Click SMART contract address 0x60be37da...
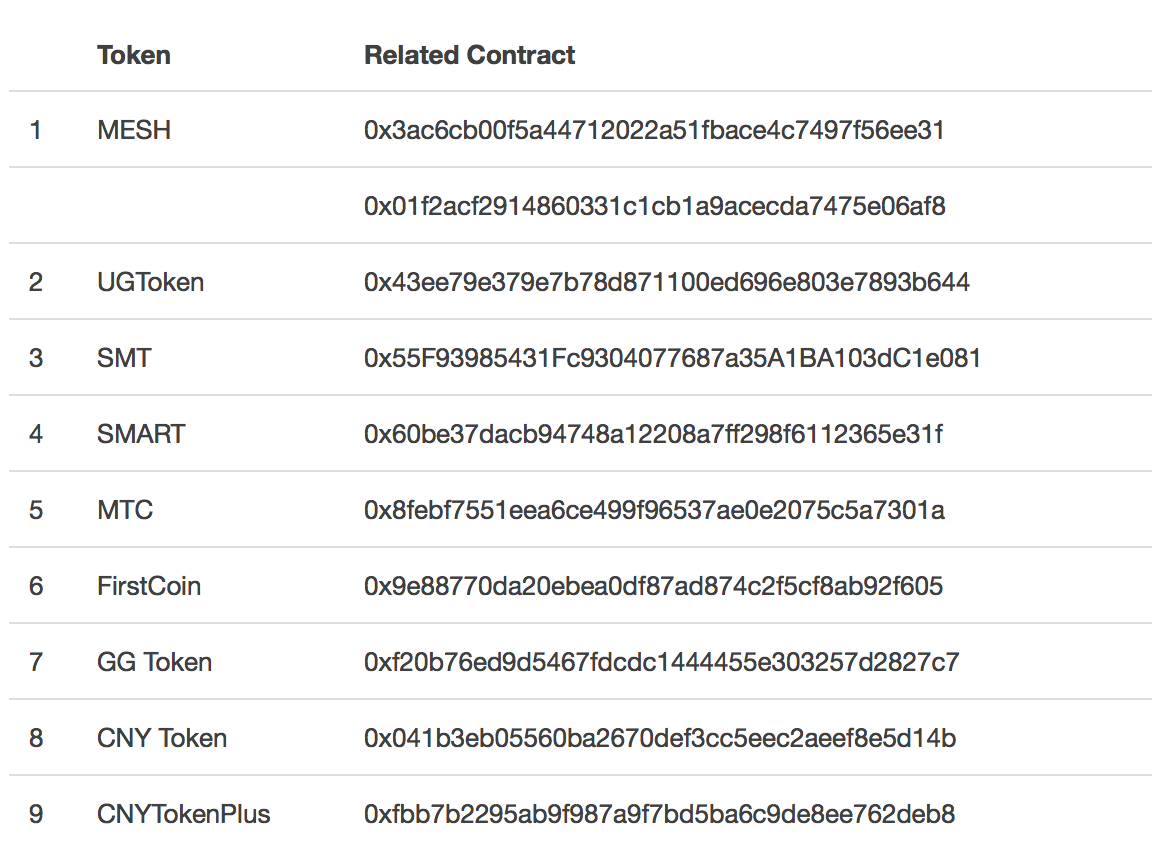 coord(653,434)
